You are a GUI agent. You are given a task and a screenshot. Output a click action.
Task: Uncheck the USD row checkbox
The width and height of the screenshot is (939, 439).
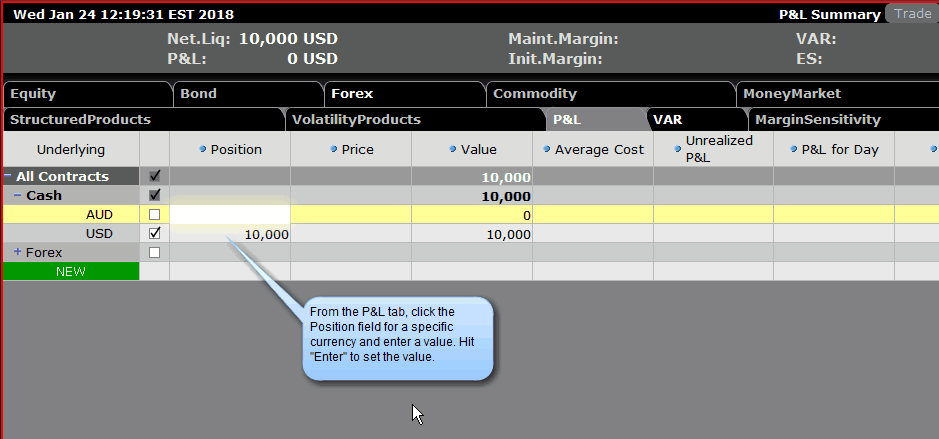point(154,234)
